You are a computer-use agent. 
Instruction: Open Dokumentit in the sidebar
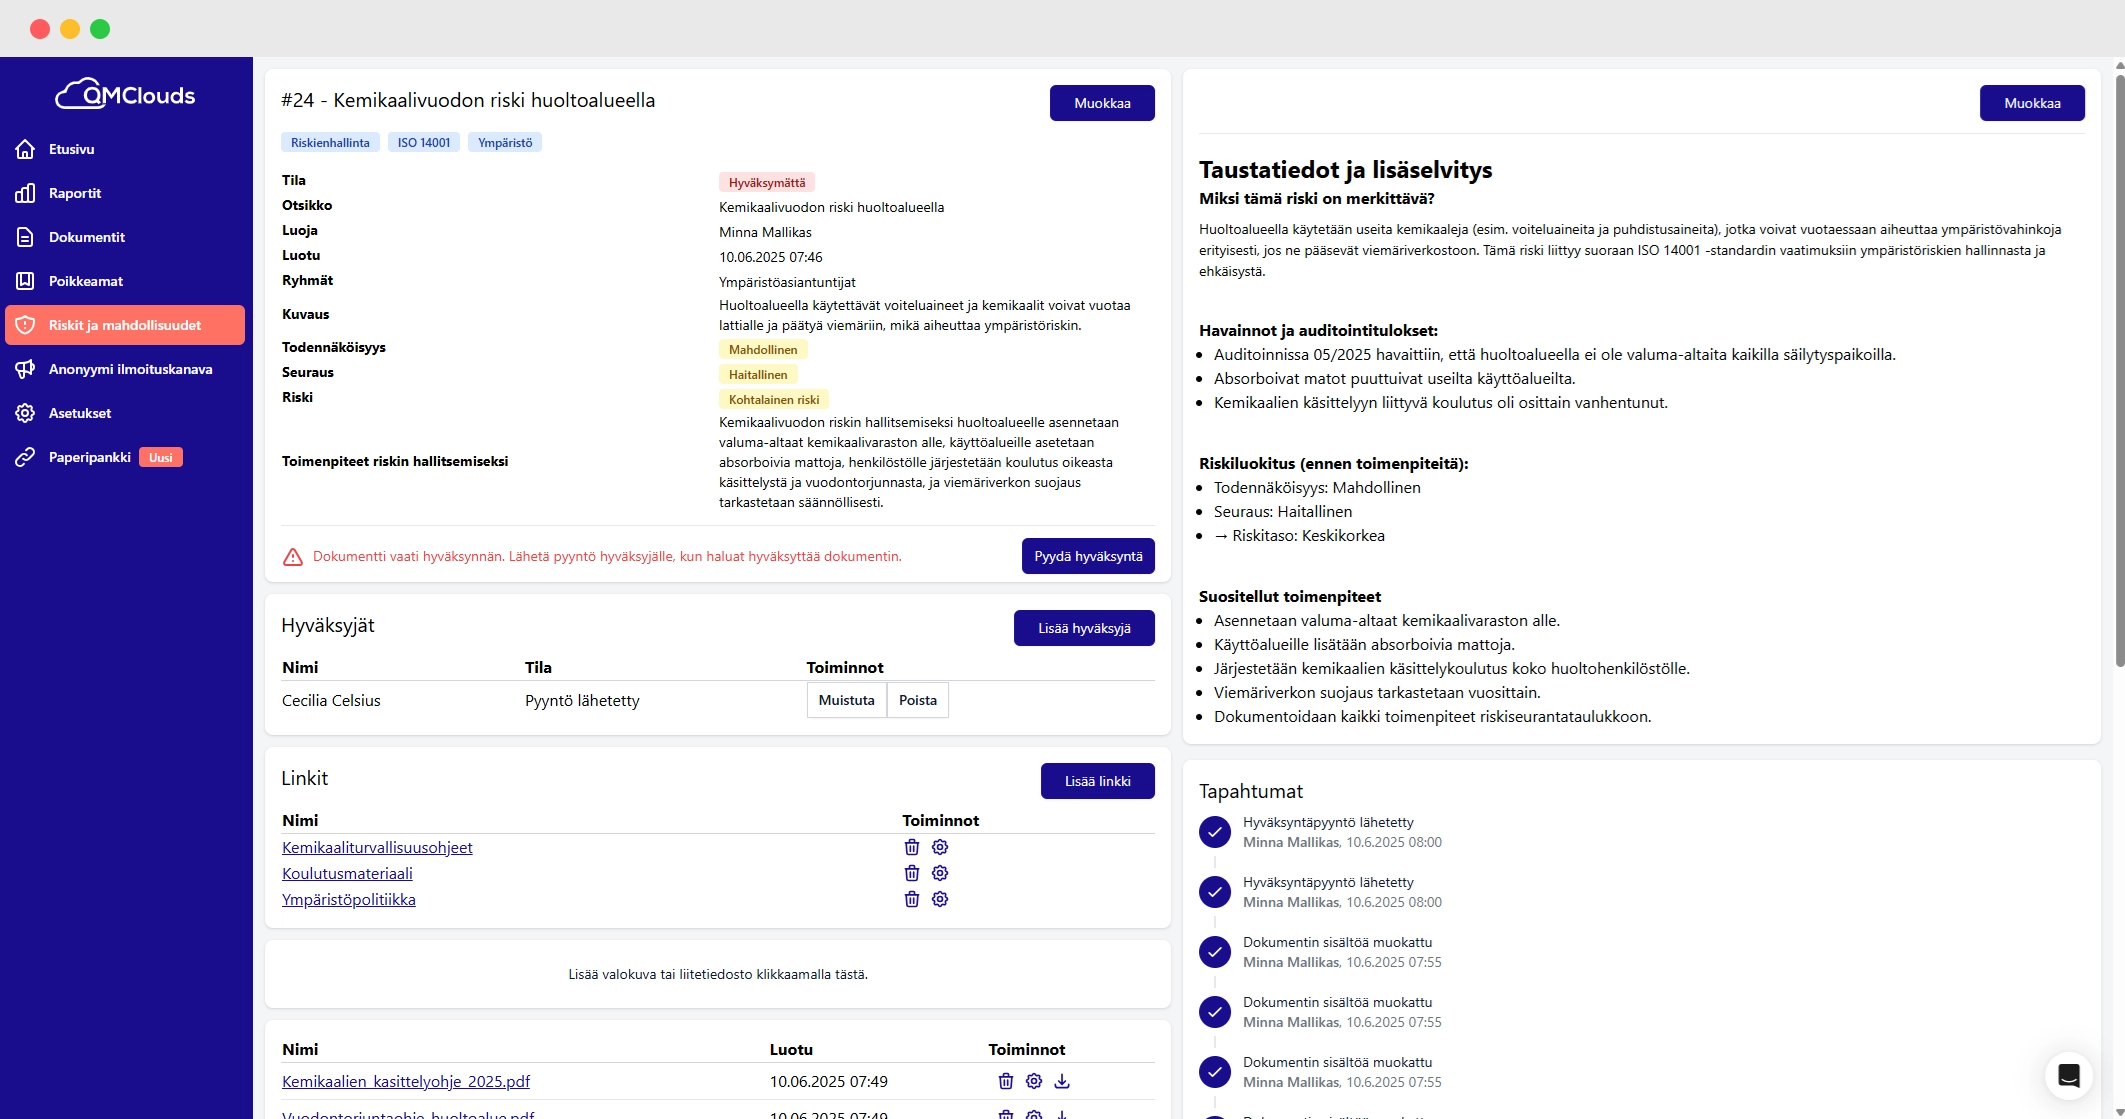(87, 237)
